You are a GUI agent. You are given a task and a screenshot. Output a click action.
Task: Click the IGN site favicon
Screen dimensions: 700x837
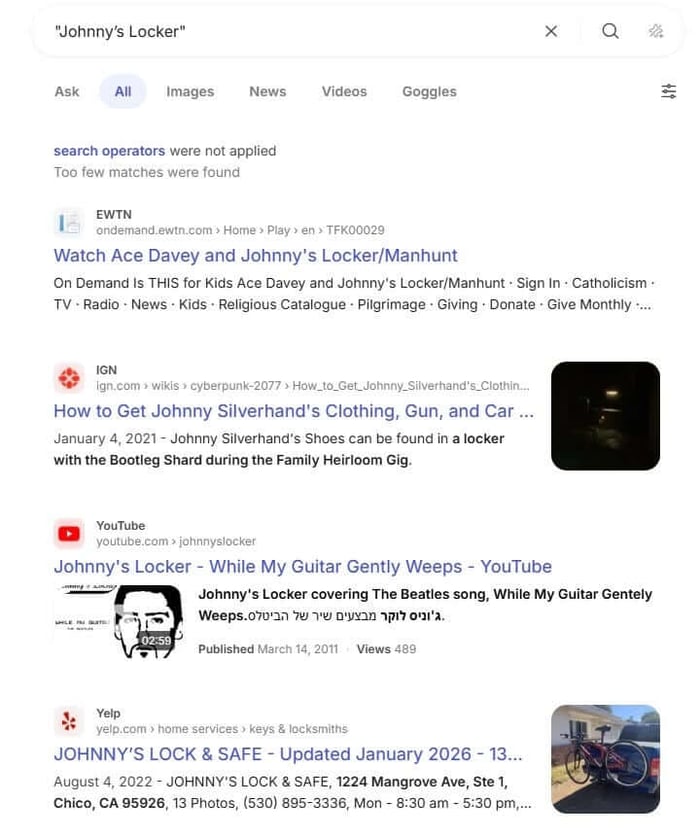(x=69, y=378)
